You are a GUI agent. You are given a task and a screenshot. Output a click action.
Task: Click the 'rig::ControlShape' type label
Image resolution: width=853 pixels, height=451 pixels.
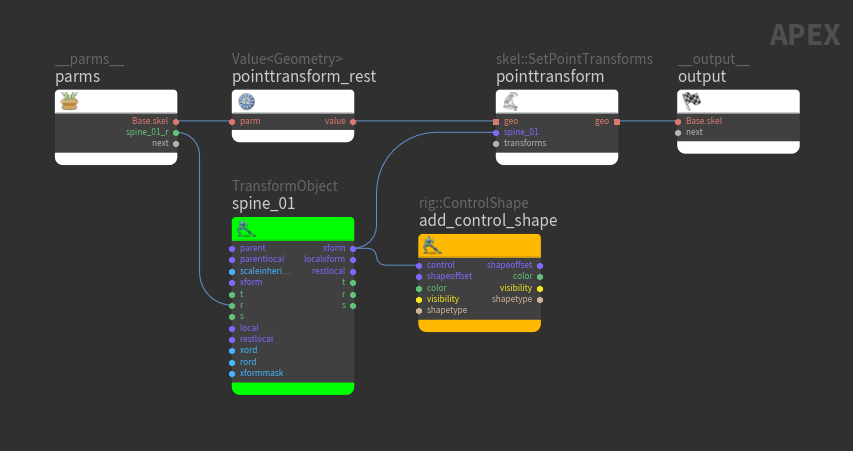(x=473, y=203)
